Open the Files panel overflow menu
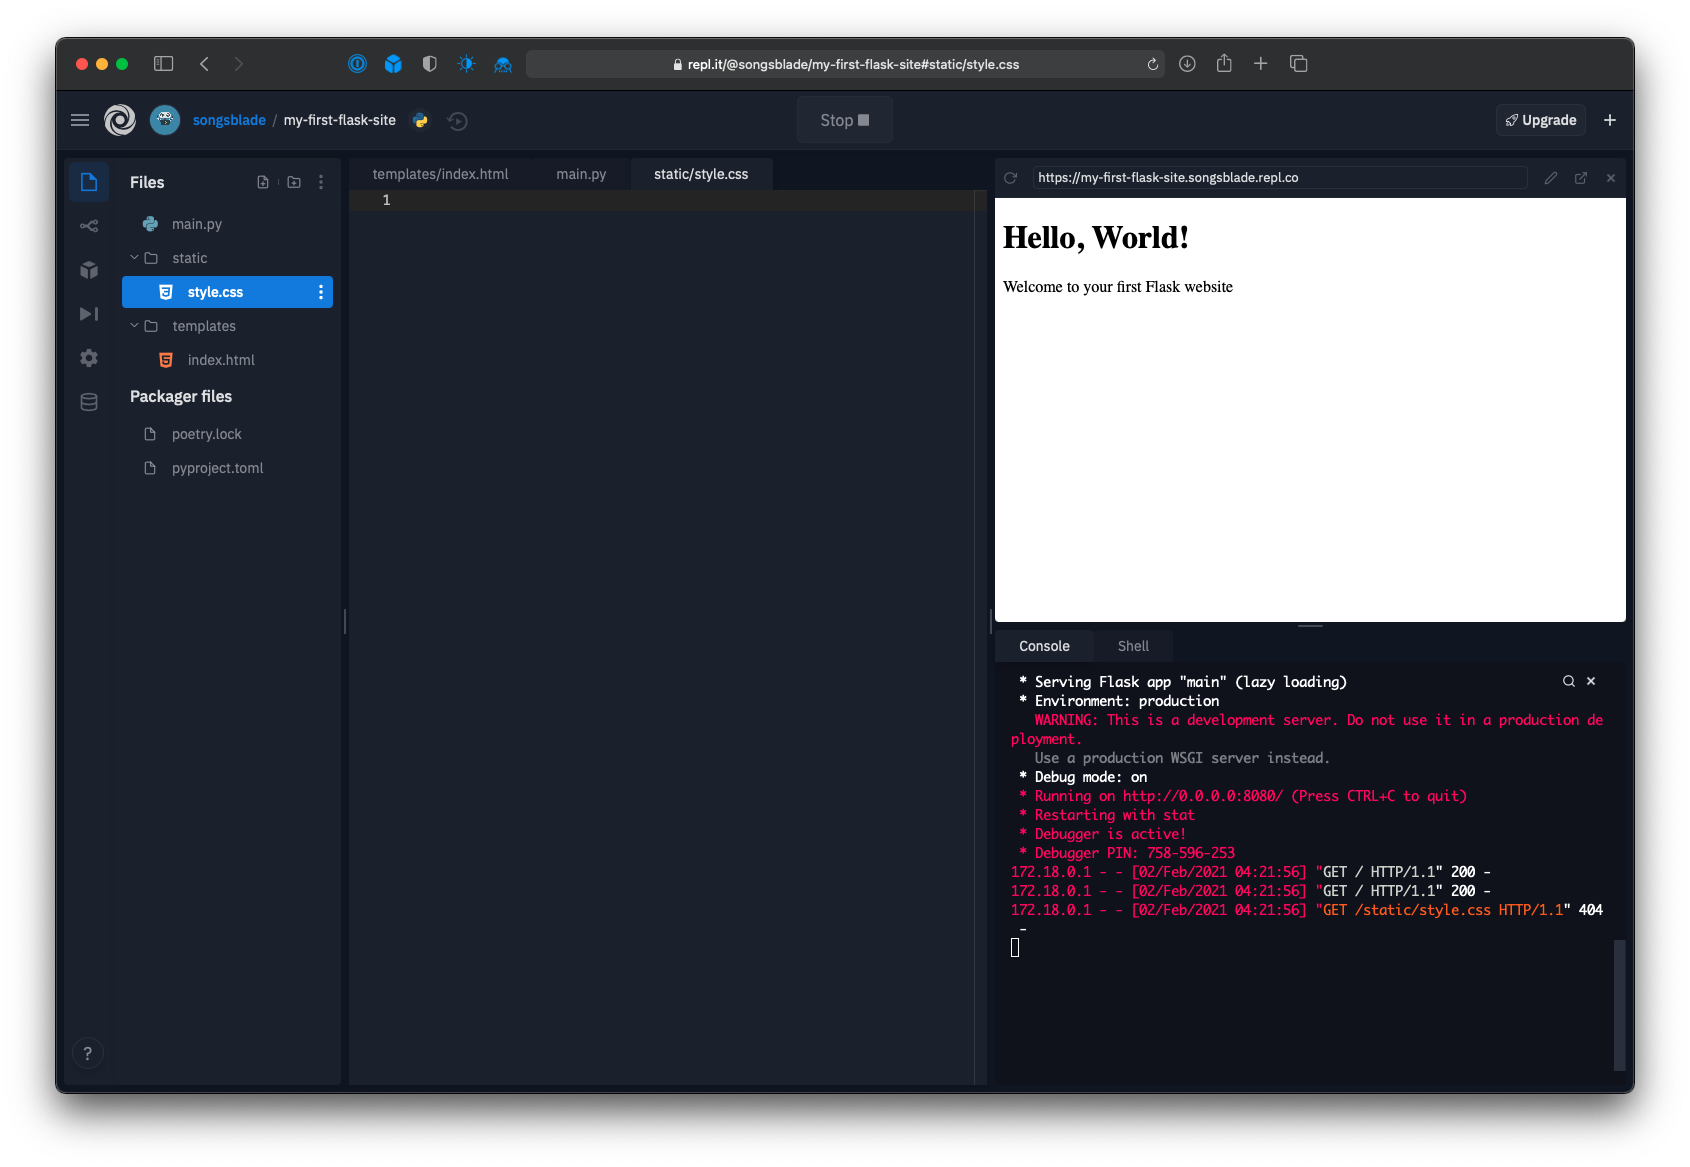 (x=321, y=182)
